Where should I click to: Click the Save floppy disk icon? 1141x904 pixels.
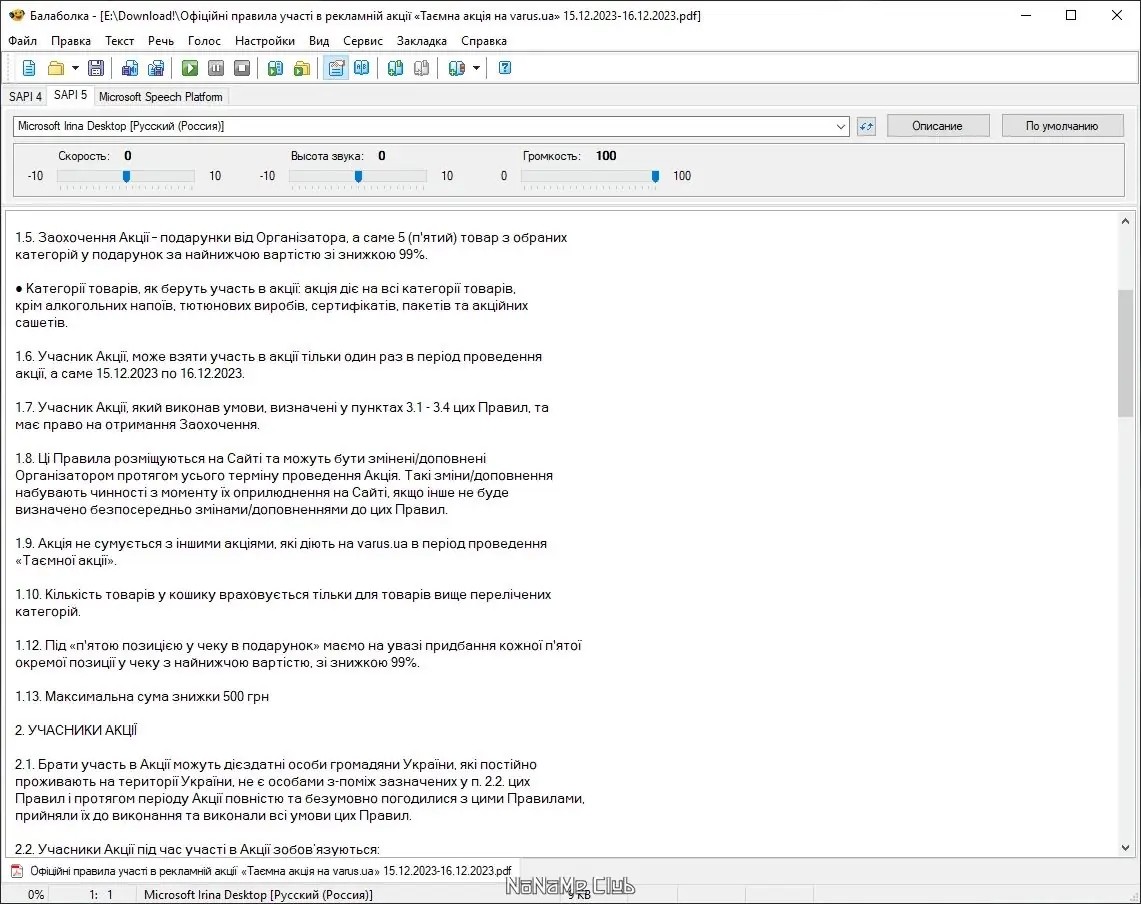pos(95,68)
